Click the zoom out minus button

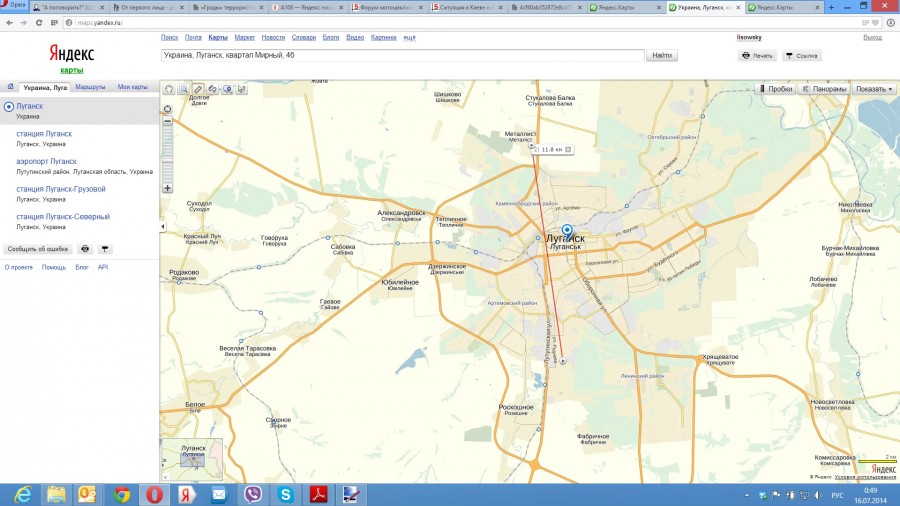coord(167,121)
